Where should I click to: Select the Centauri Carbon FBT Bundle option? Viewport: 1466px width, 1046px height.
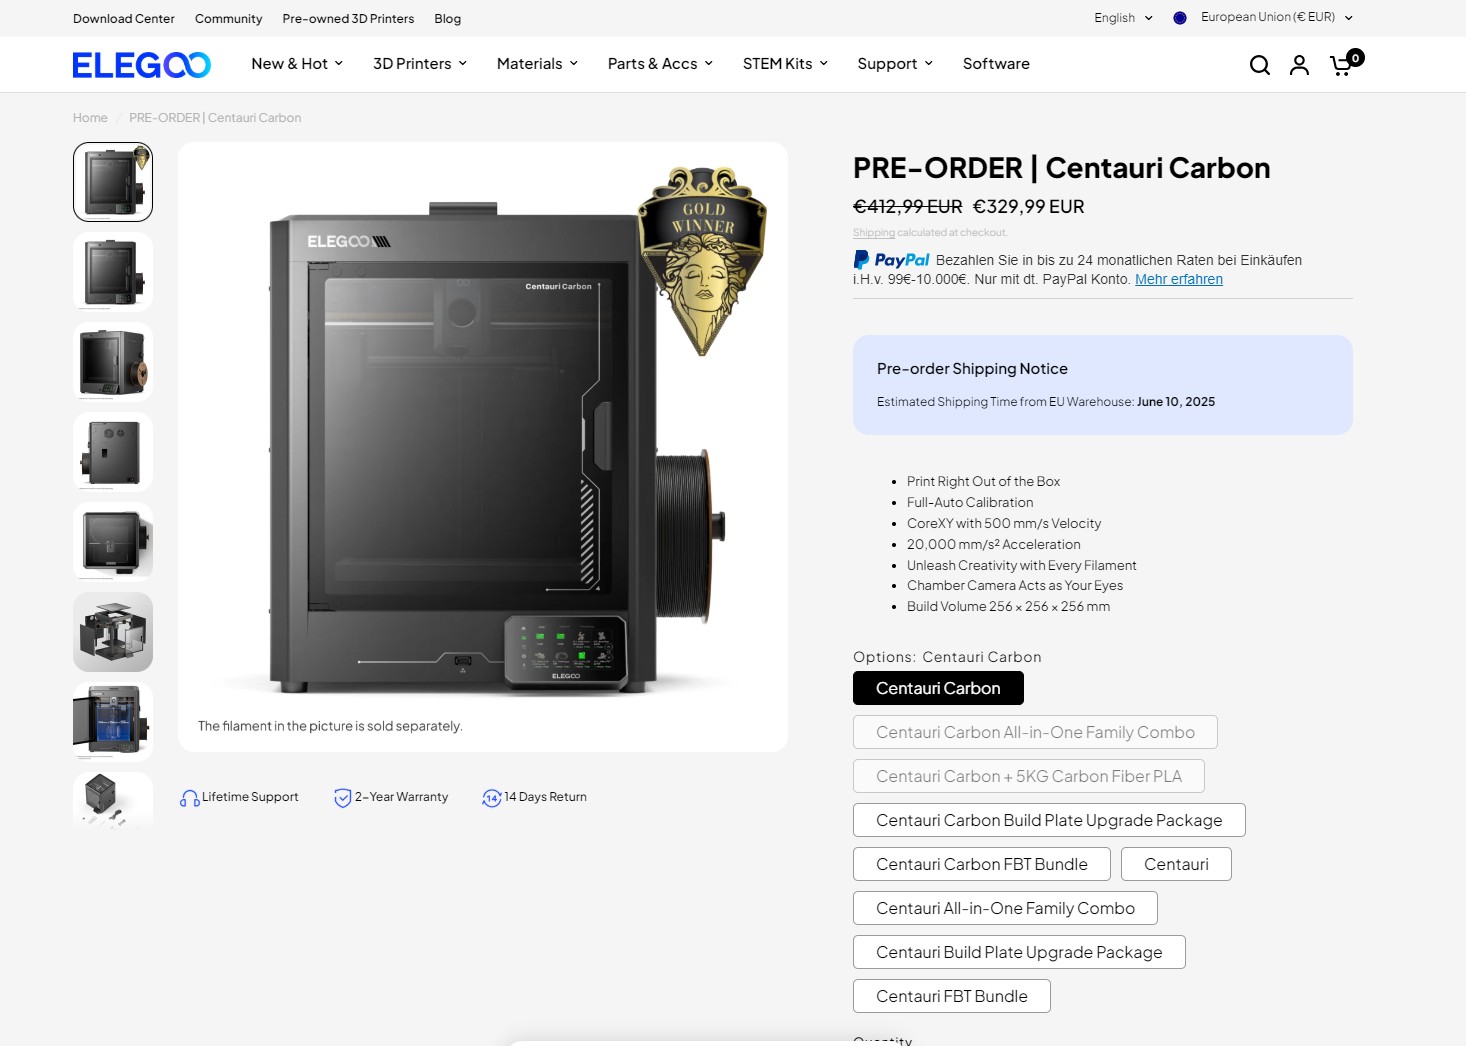pyautogui.click(x=982, y=864)
